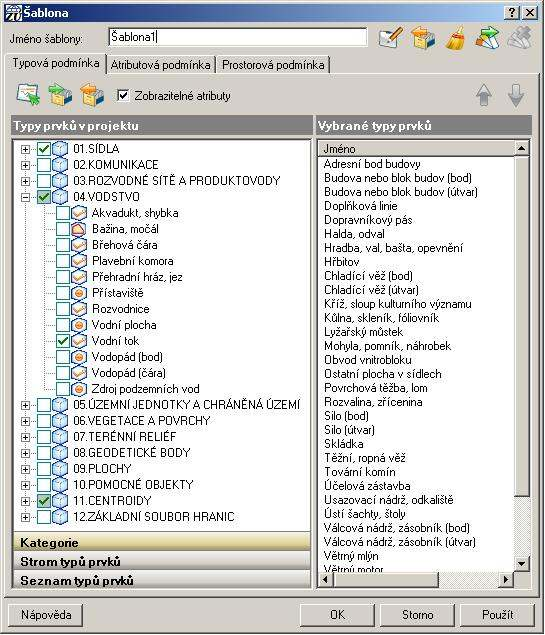Click the cube icon next to 02.KOMUNIKACE
The image size is (545, 635).
[x=60, y=165]
